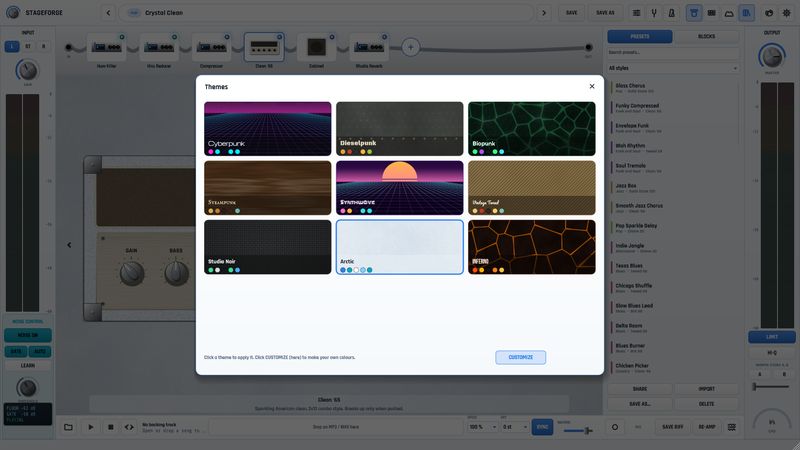Click the input gain knob

(x=28, y=70)
